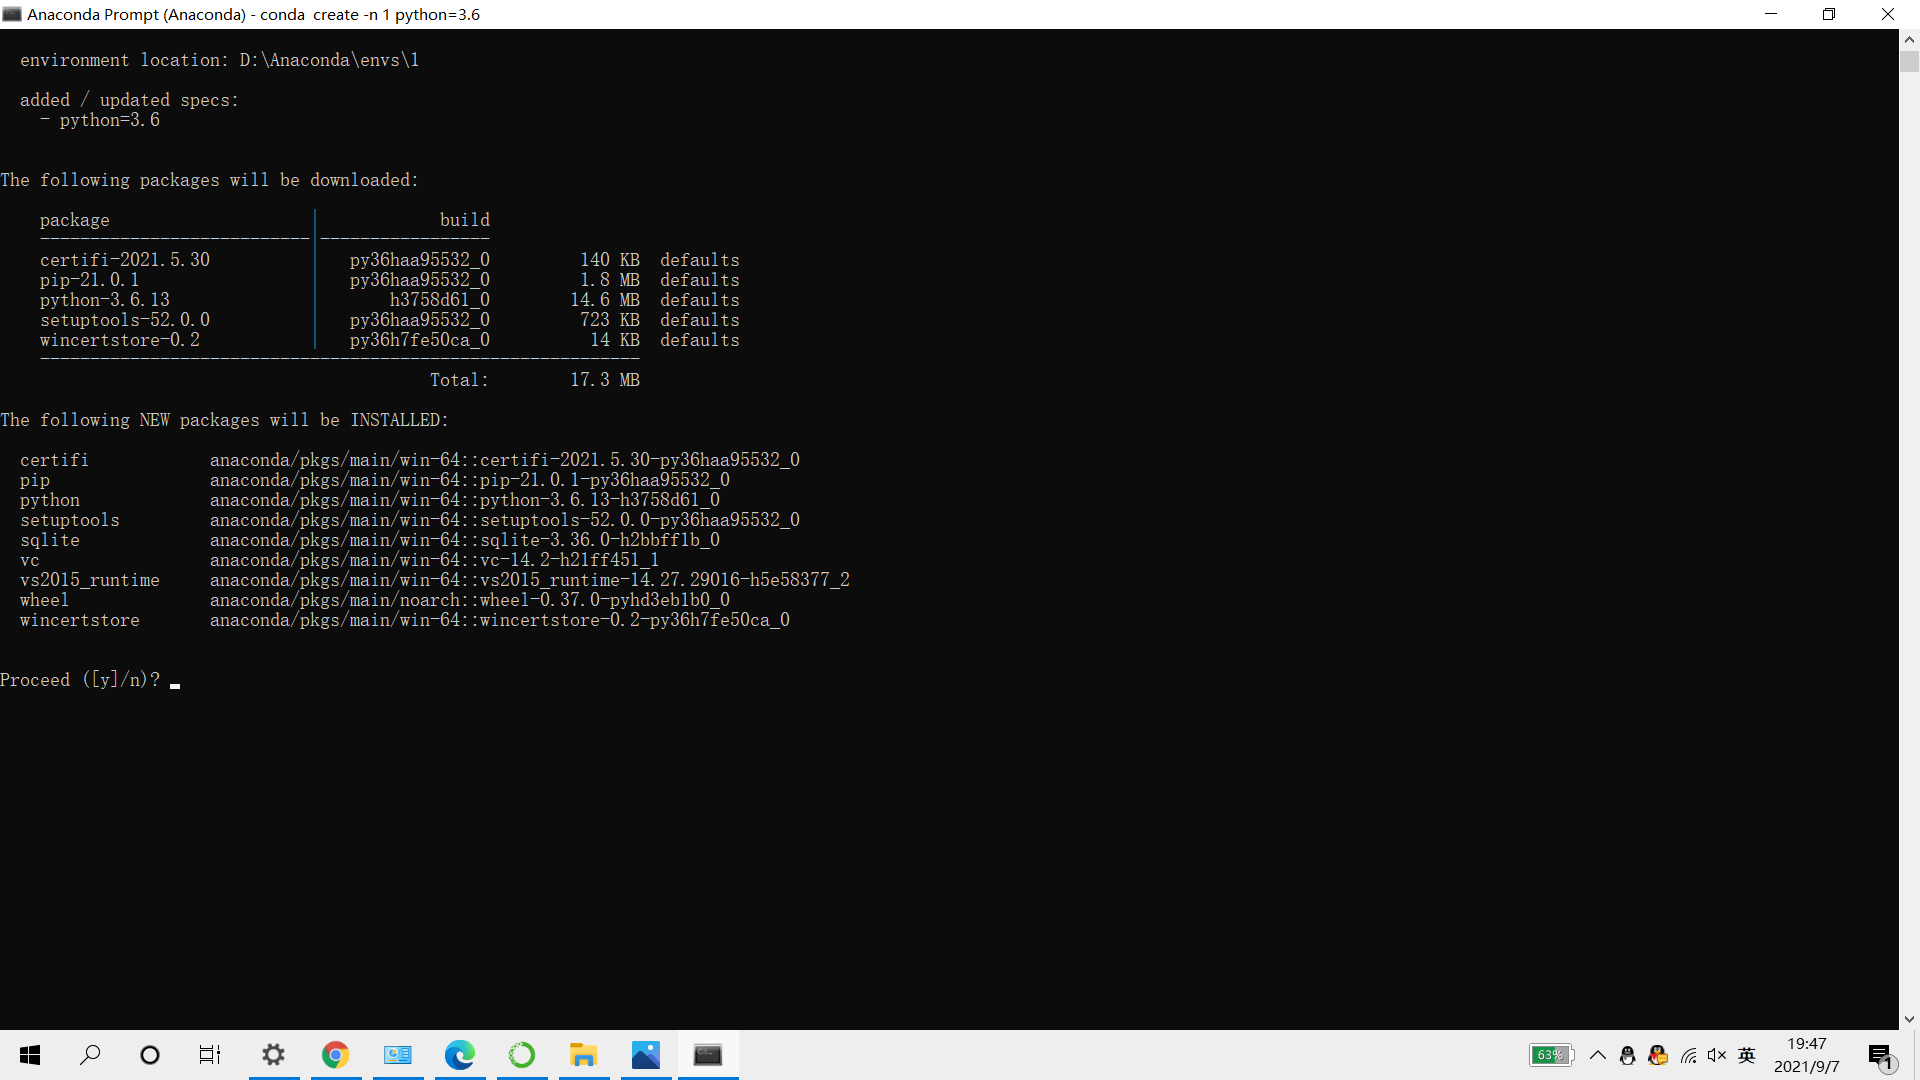The image size is (1920, 1080).
Task: Open the taskbar app next to Chrome
Action: pyautogui.click(x=398, y=1055)
